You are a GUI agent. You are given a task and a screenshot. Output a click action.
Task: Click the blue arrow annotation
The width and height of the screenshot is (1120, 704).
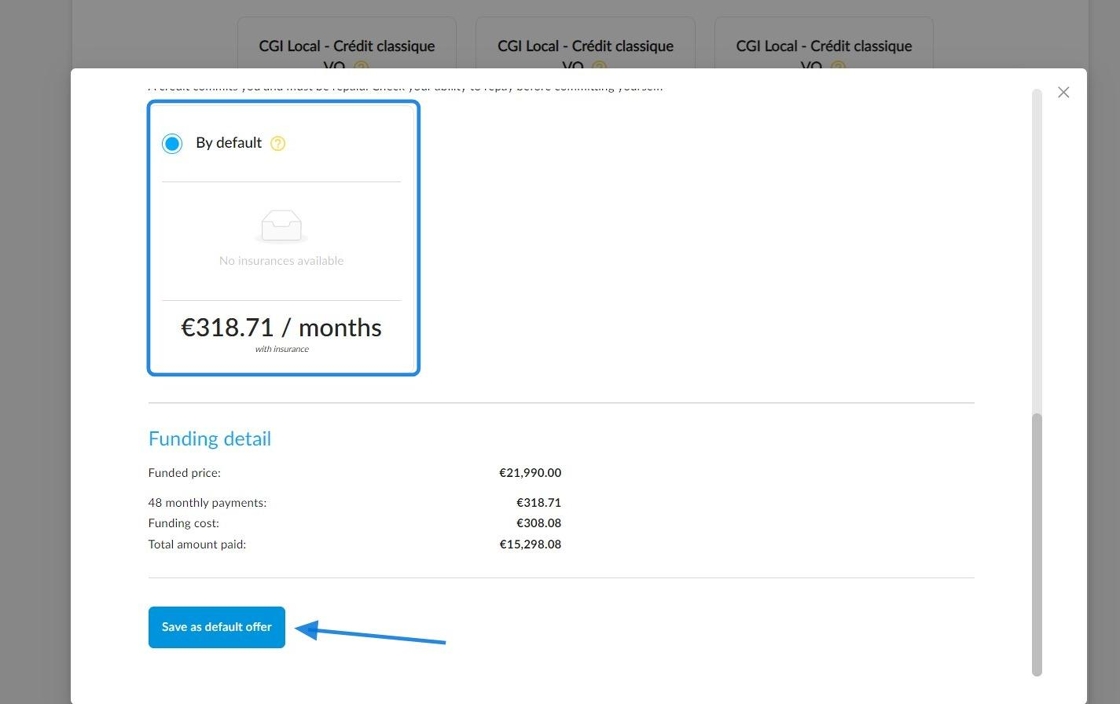click(370, 633)
